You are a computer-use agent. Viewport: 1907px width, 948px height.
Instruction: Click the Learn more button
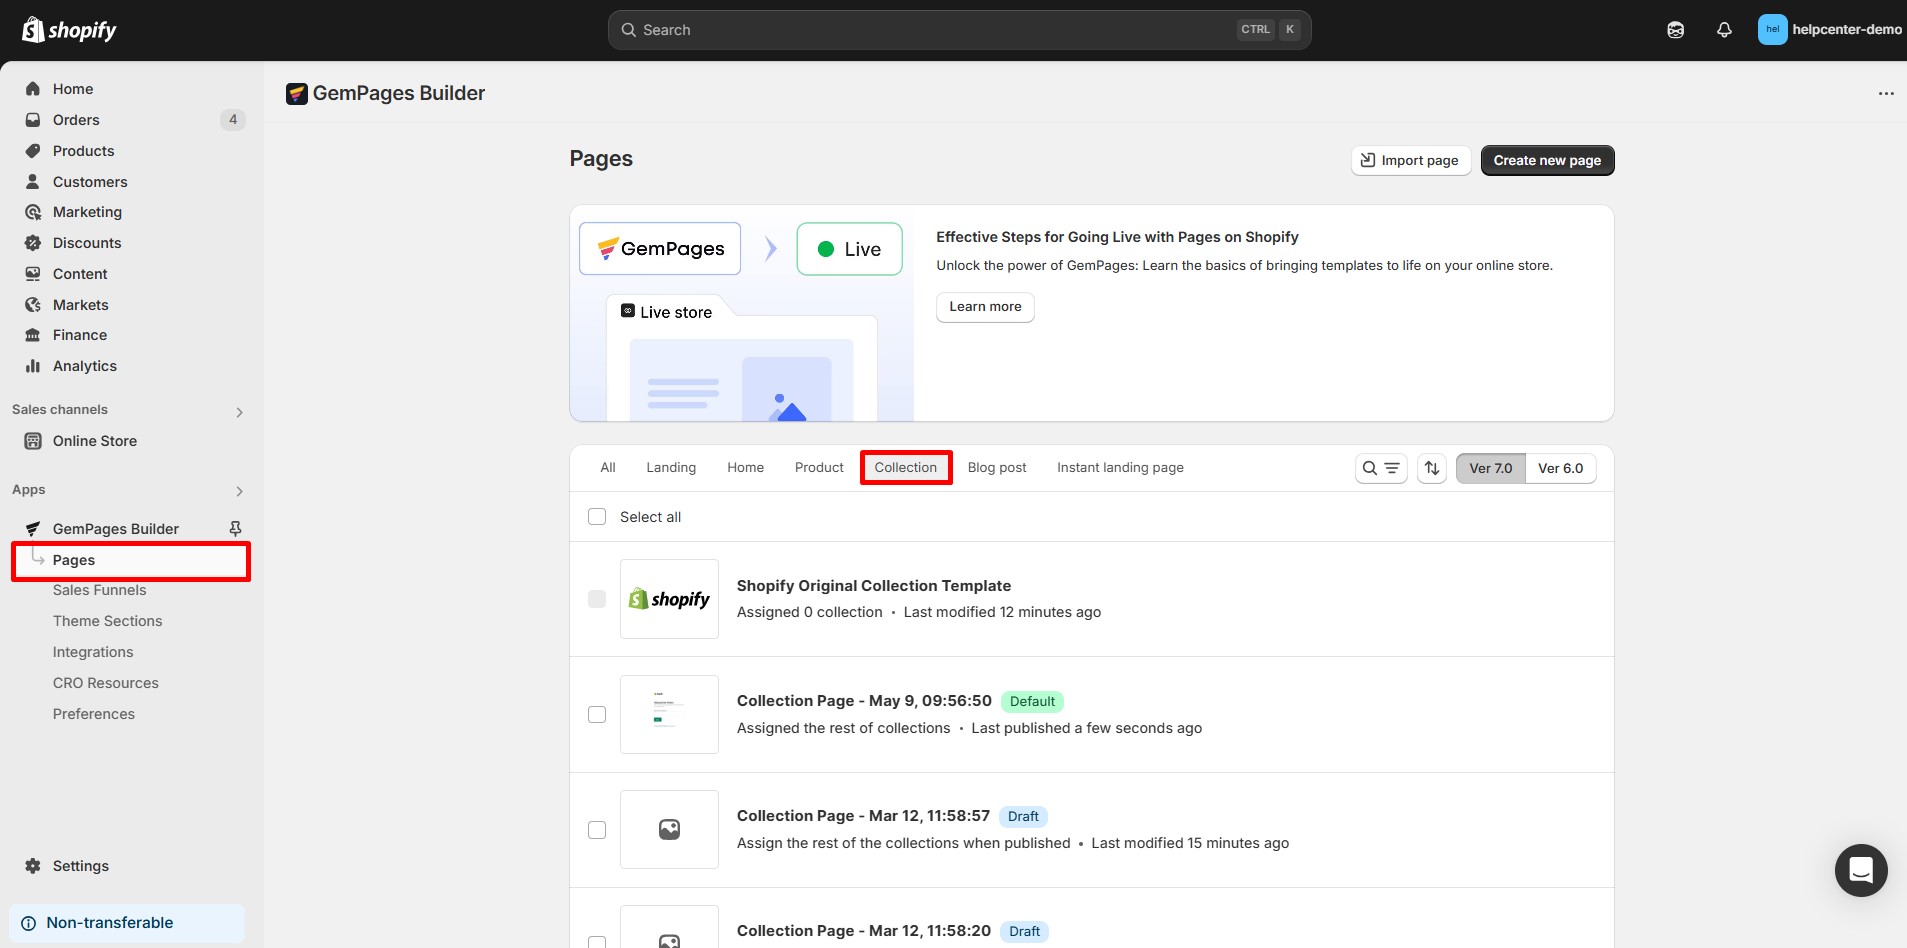point(985,307)
